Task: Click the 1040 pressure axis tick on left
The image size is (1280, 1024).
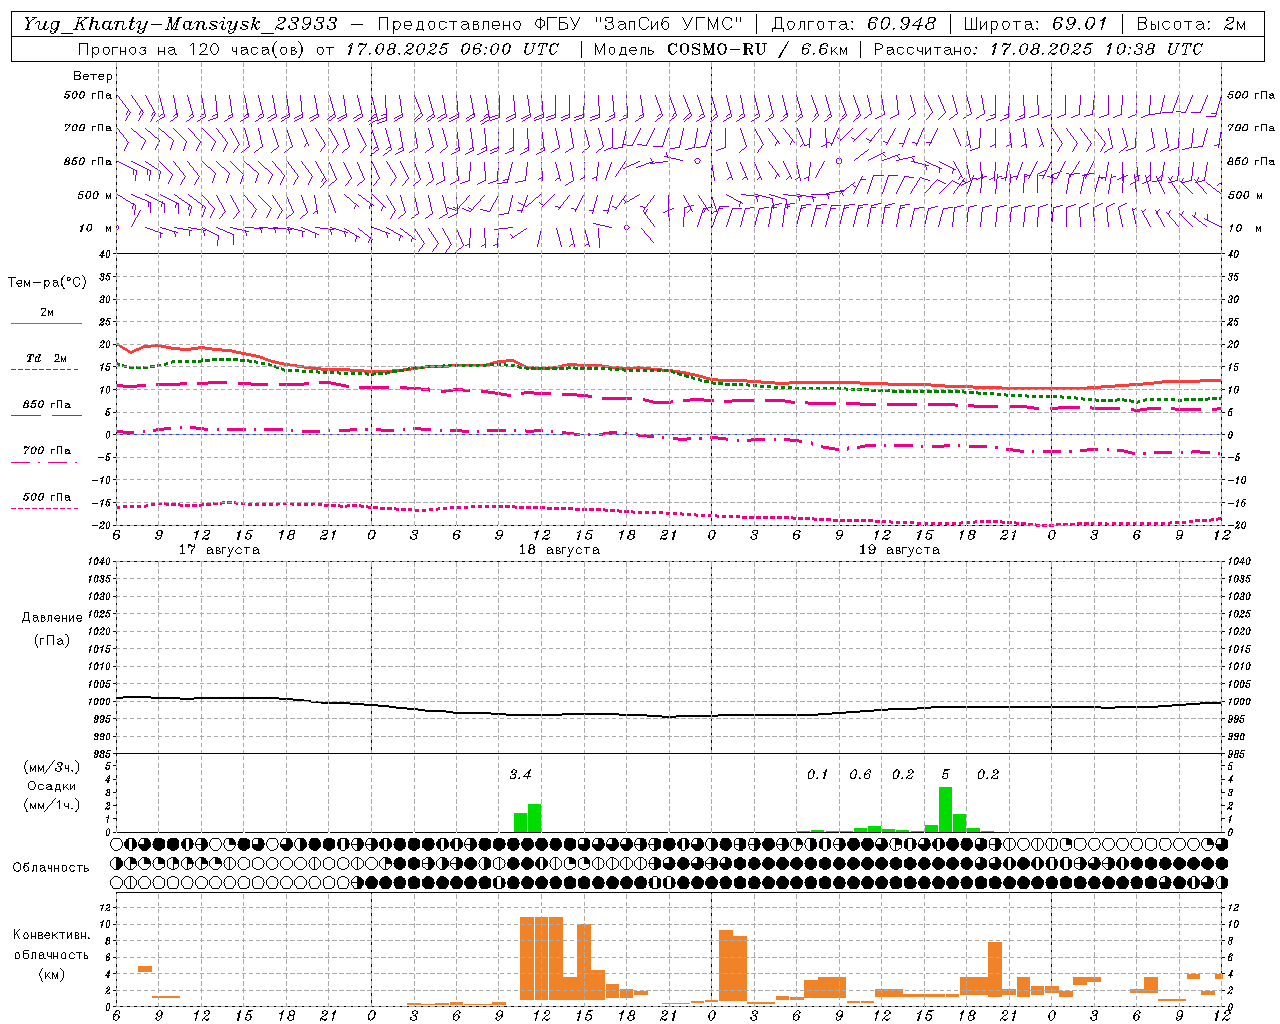Action: tap(98, 561)
